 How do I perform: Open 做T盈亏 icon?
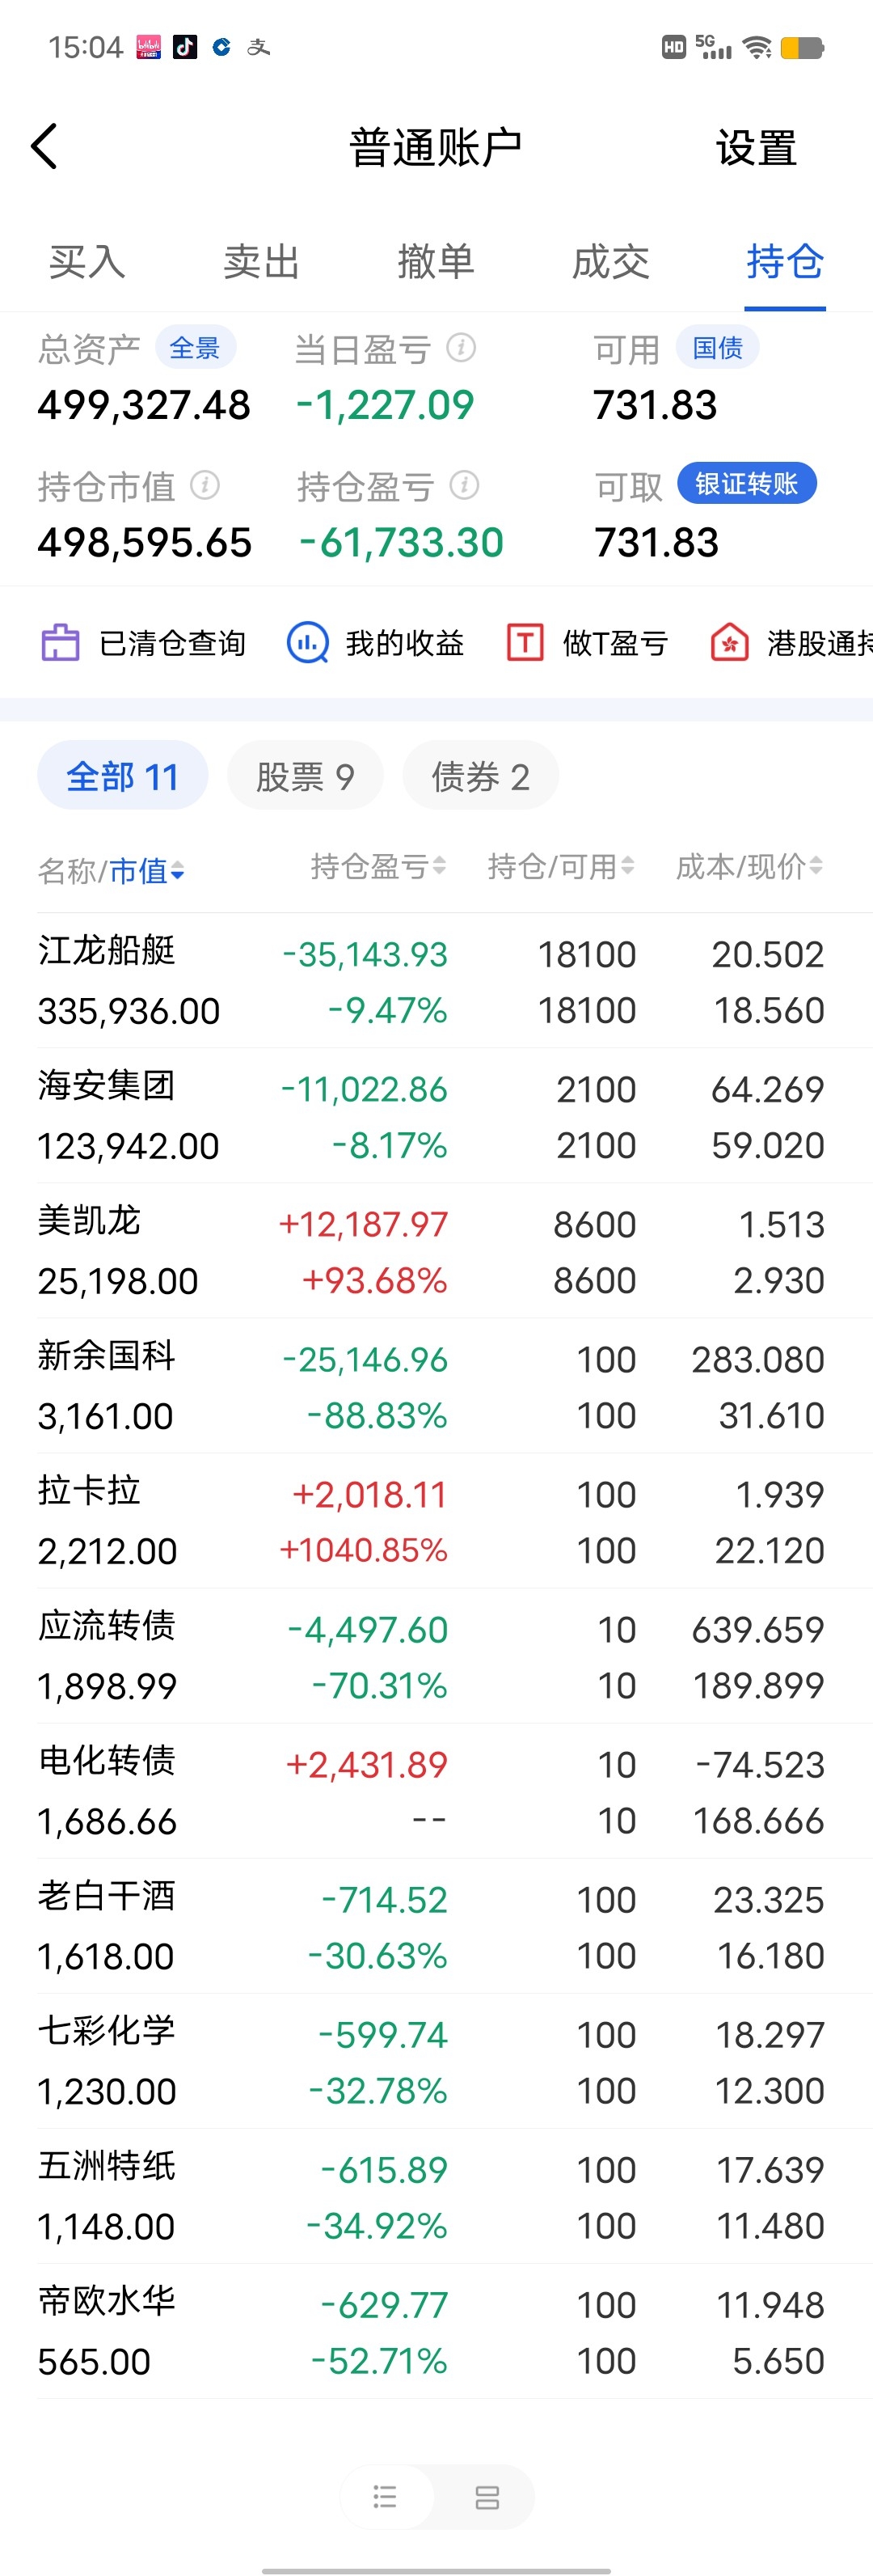[525, 642]
